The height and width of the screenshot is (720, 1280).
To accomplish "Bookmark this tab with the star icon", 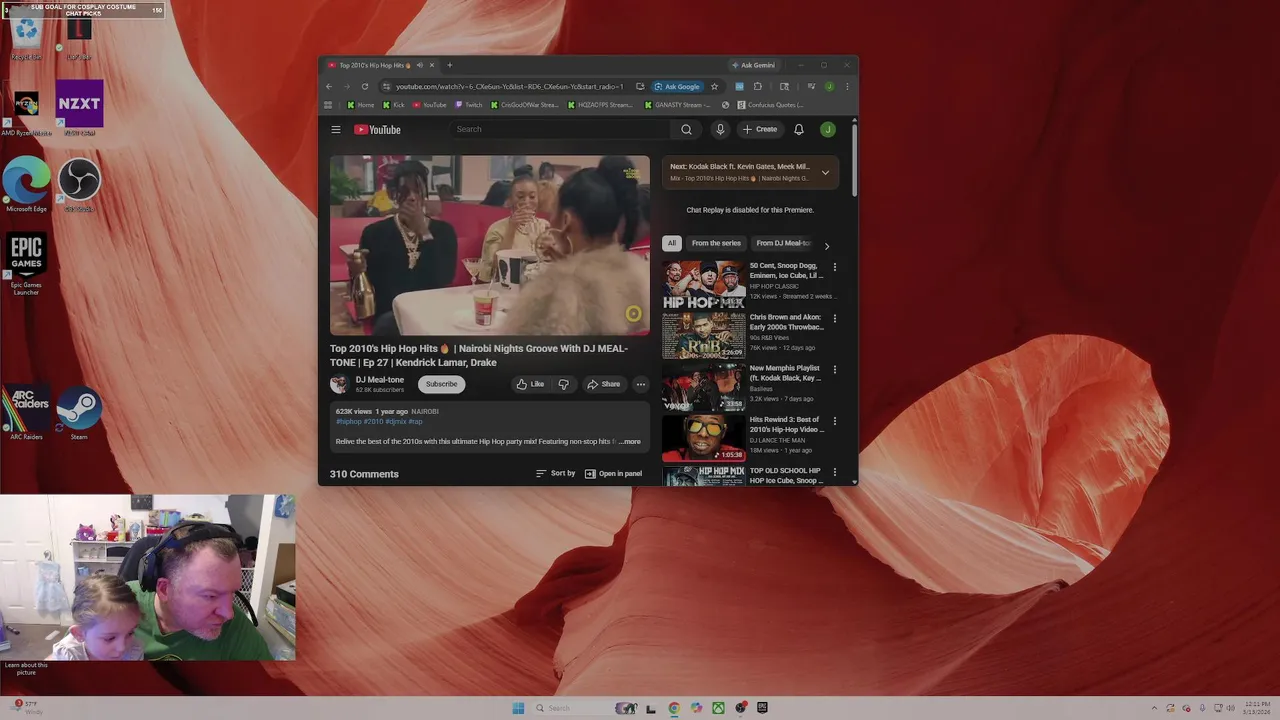I will click(x=714, y=86).
